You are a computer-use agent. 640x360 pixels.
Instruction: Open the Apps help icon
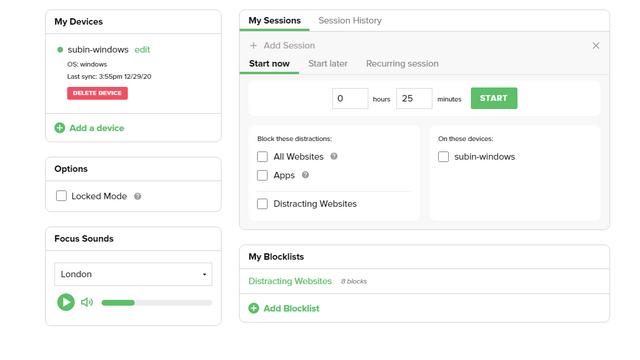point(305,175)
